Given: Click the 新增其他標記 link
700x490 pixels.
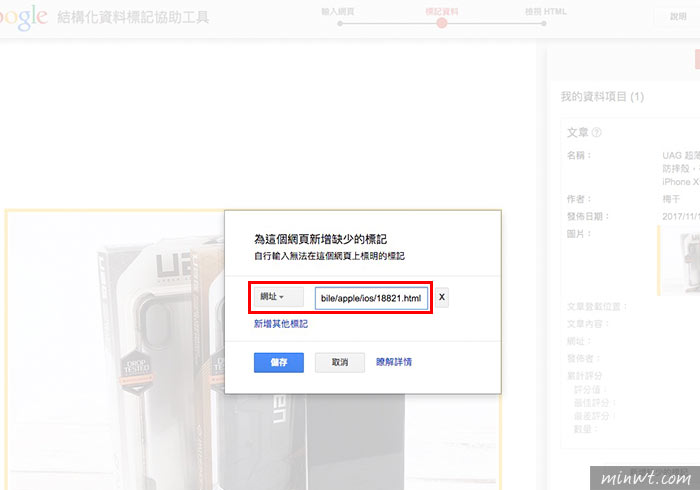Looking at the screenshot, I should click(281, 324).
